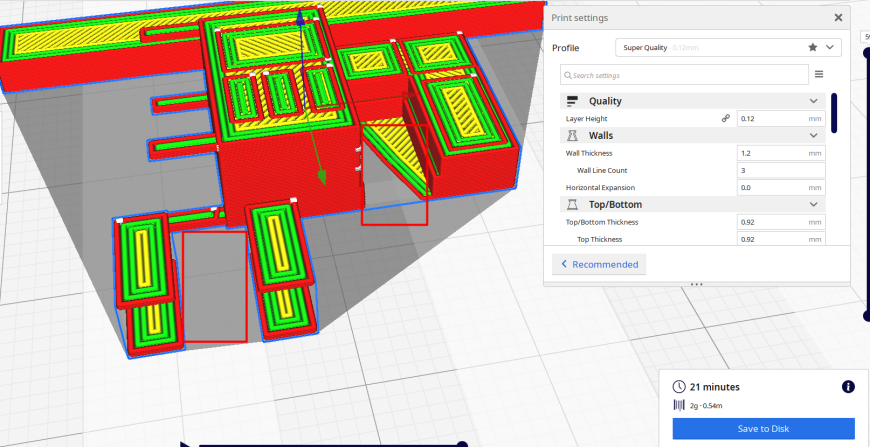
Task: Click the star icon in the Profile box
Action: coord(813,47)
